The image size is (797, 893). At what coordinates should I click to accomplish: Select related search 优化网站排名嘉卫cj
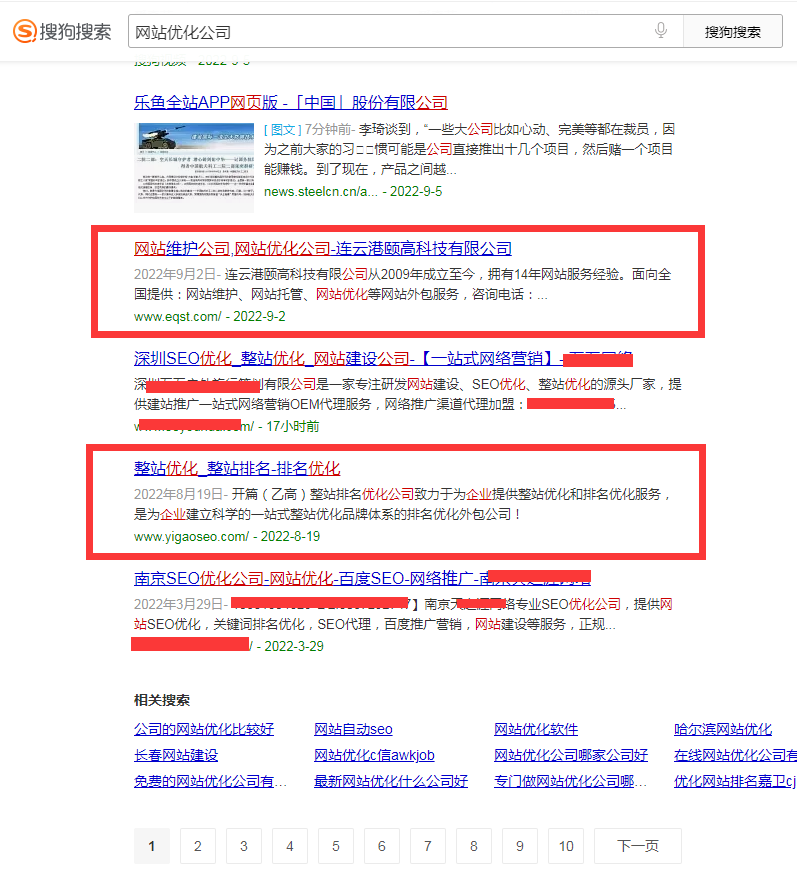click(x=735, y=781)
